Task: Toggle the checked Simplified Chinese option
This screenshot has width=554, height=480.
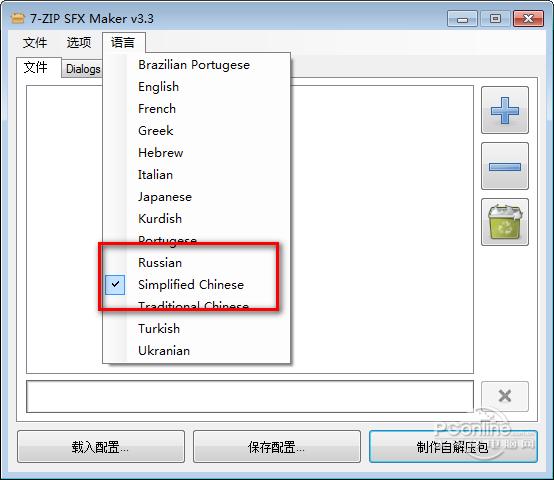Action: [196, 285]
